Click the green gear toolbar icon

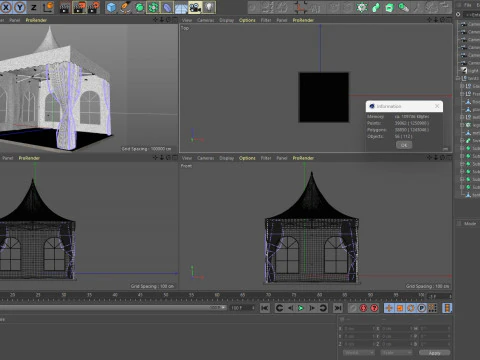click(362, 7)
